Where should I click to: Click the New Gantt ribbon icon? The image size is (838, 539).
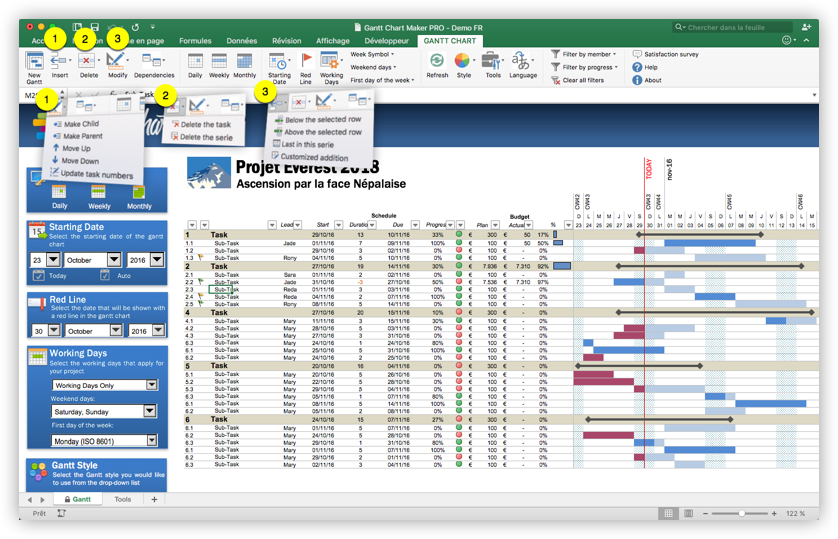pos(34,62)
